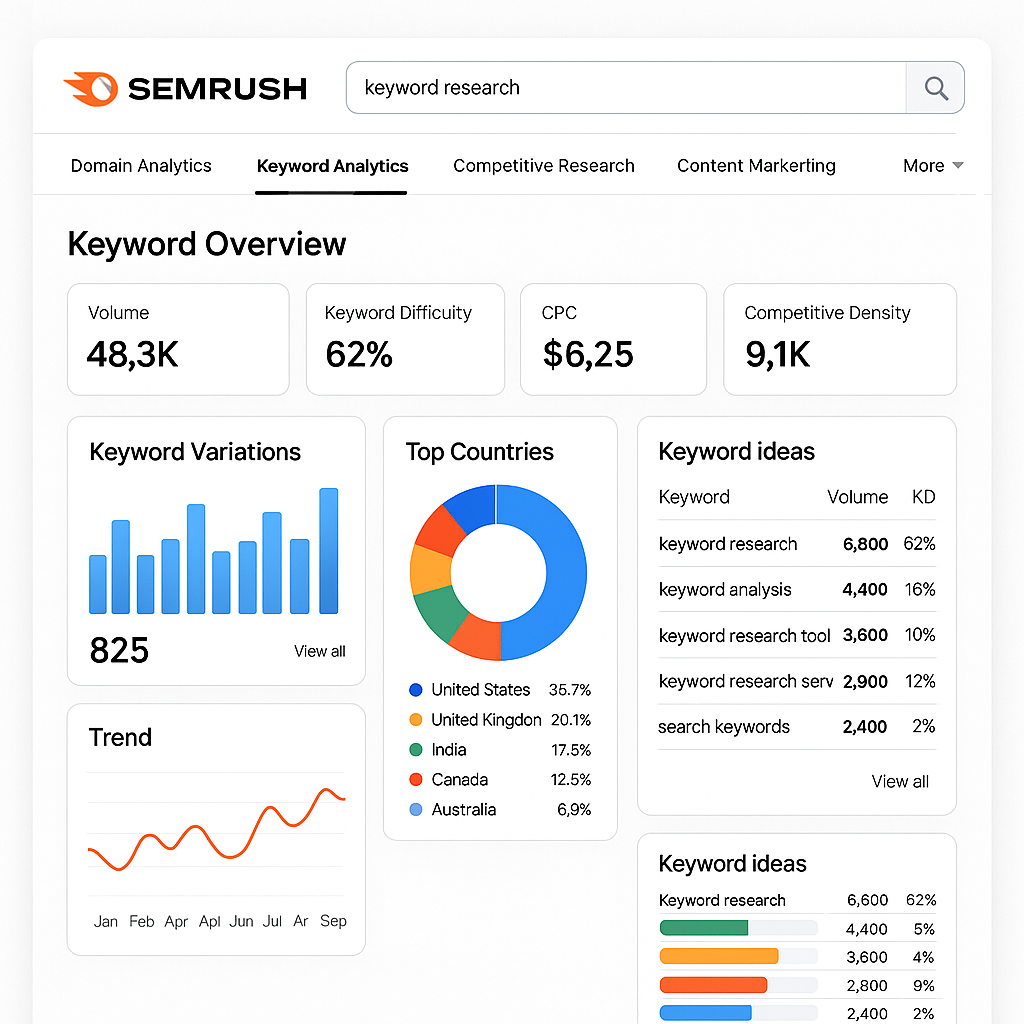The image size is (1024, 1024).
Task: Click the Volume 48,3K card
Action: coord(178,339)
